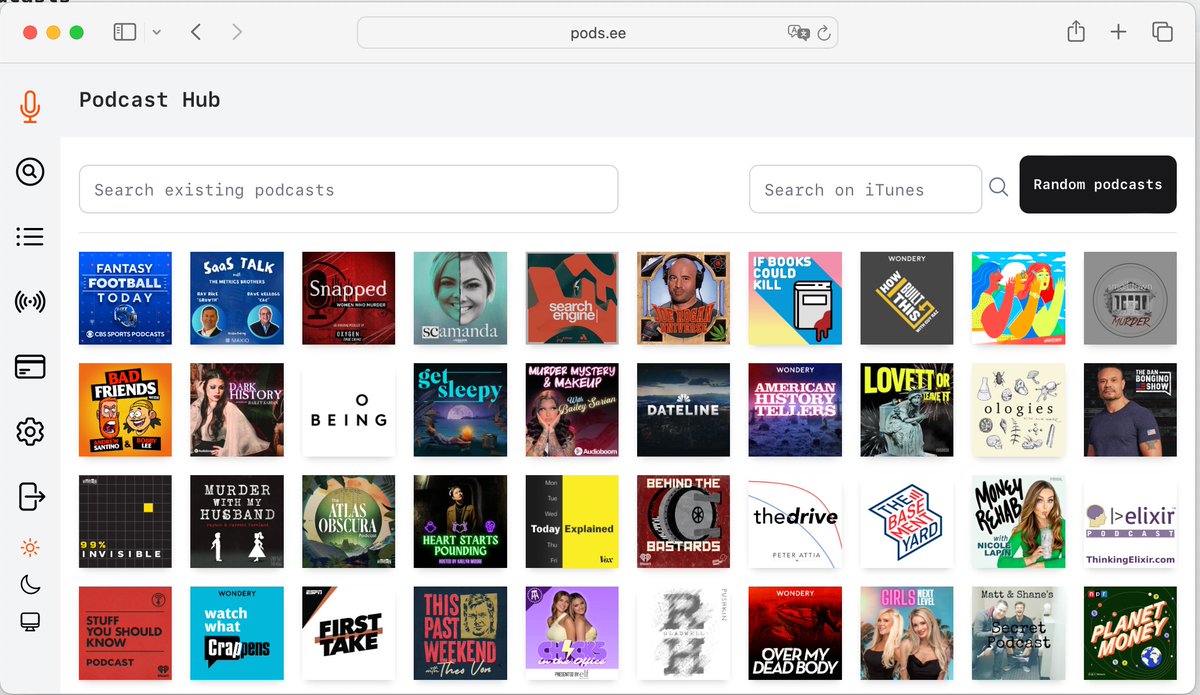Open Dateline podcast cover
1200x695 pixels.
click(684, 410)
